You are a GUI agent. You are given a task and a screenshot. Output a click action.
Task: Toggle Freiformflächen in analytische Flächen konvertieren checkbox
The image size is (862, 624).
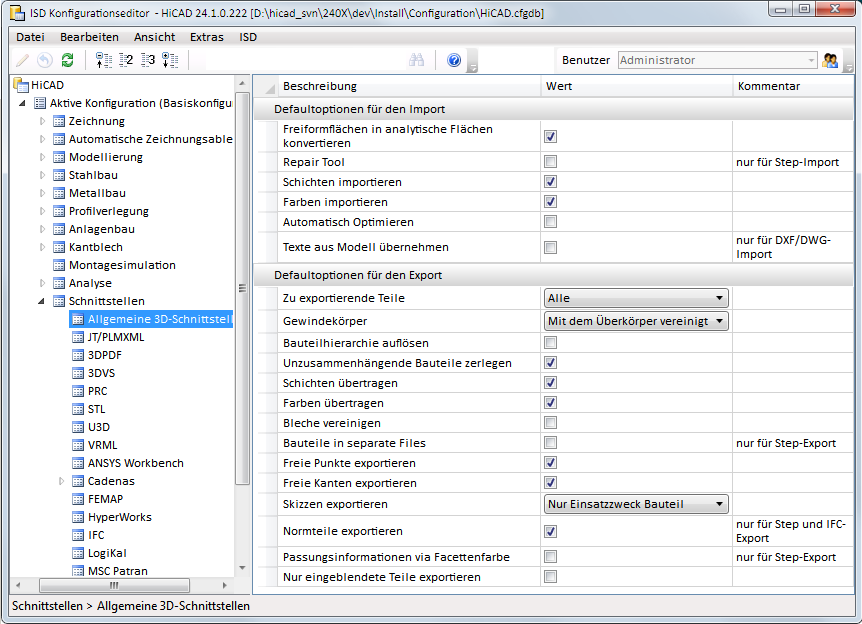pos(550,136)
